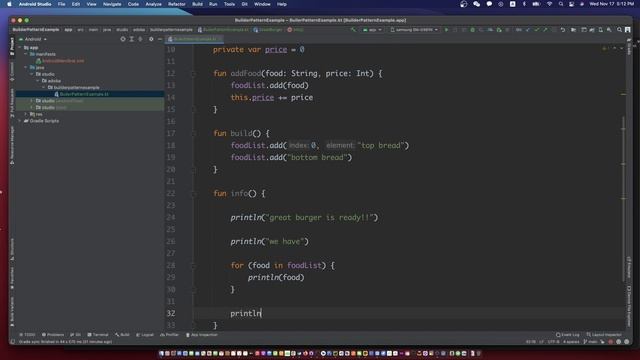The height and width of the screenshot is (360, 640).
Task: Click UTF-8 encoding in status bar
Action: click(x=553, y=342)
